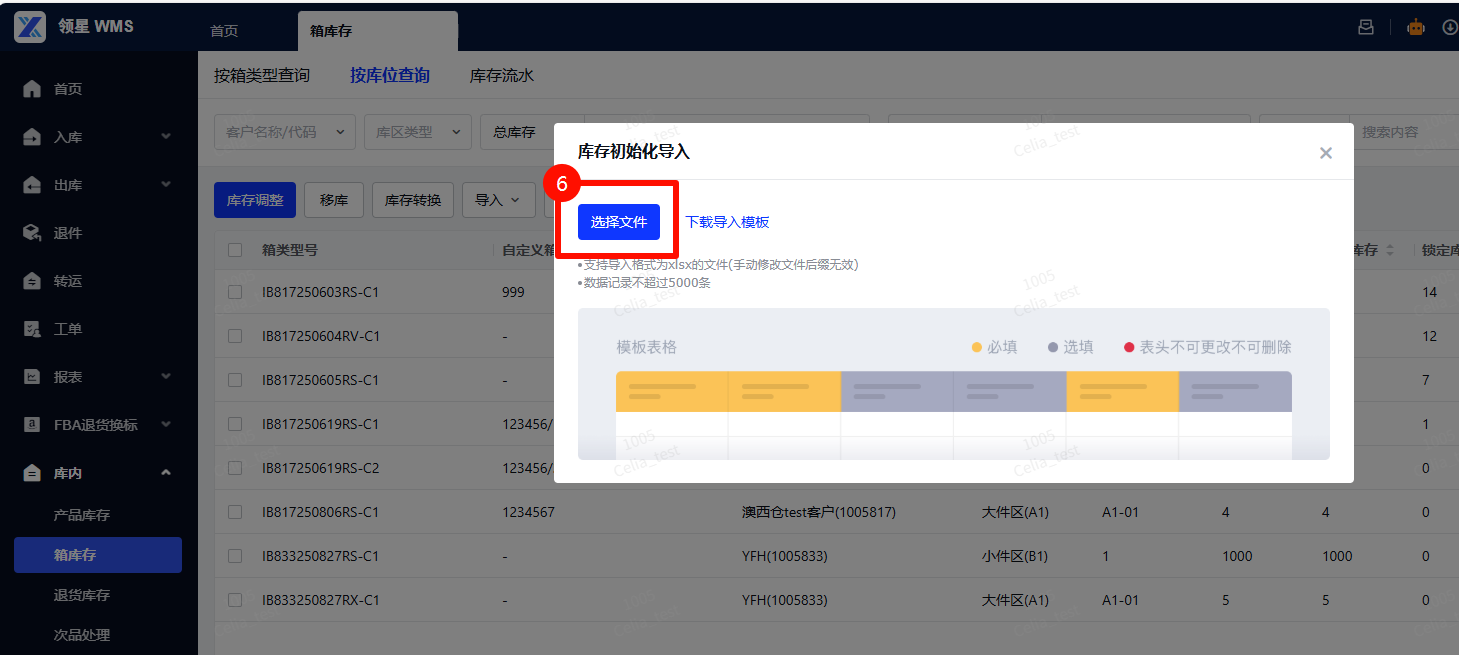Click the 报表 reports sidebar icon
This screenshot has height=655, width=1459.
[32, 377]
